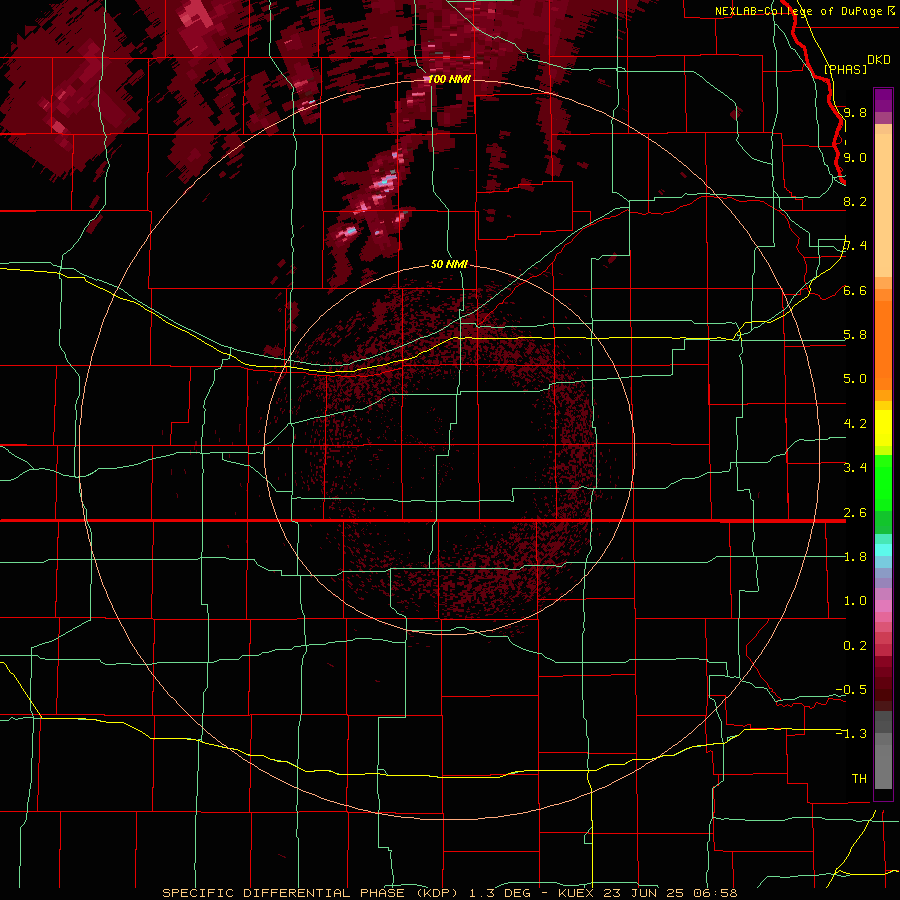Click the 5.0 scale value
Screen dimensions: 900x900
(x=855, y=379)
